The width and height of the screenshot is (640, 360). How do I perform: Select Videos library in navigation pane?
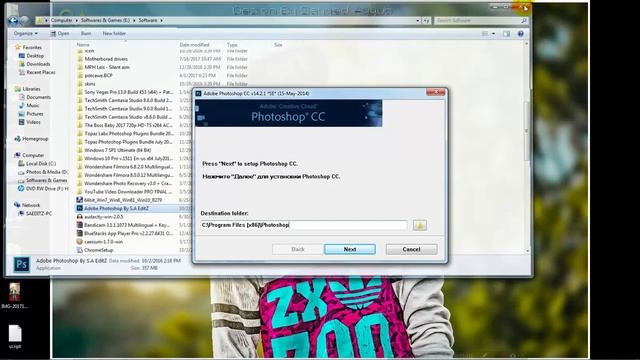click(33, 122)
